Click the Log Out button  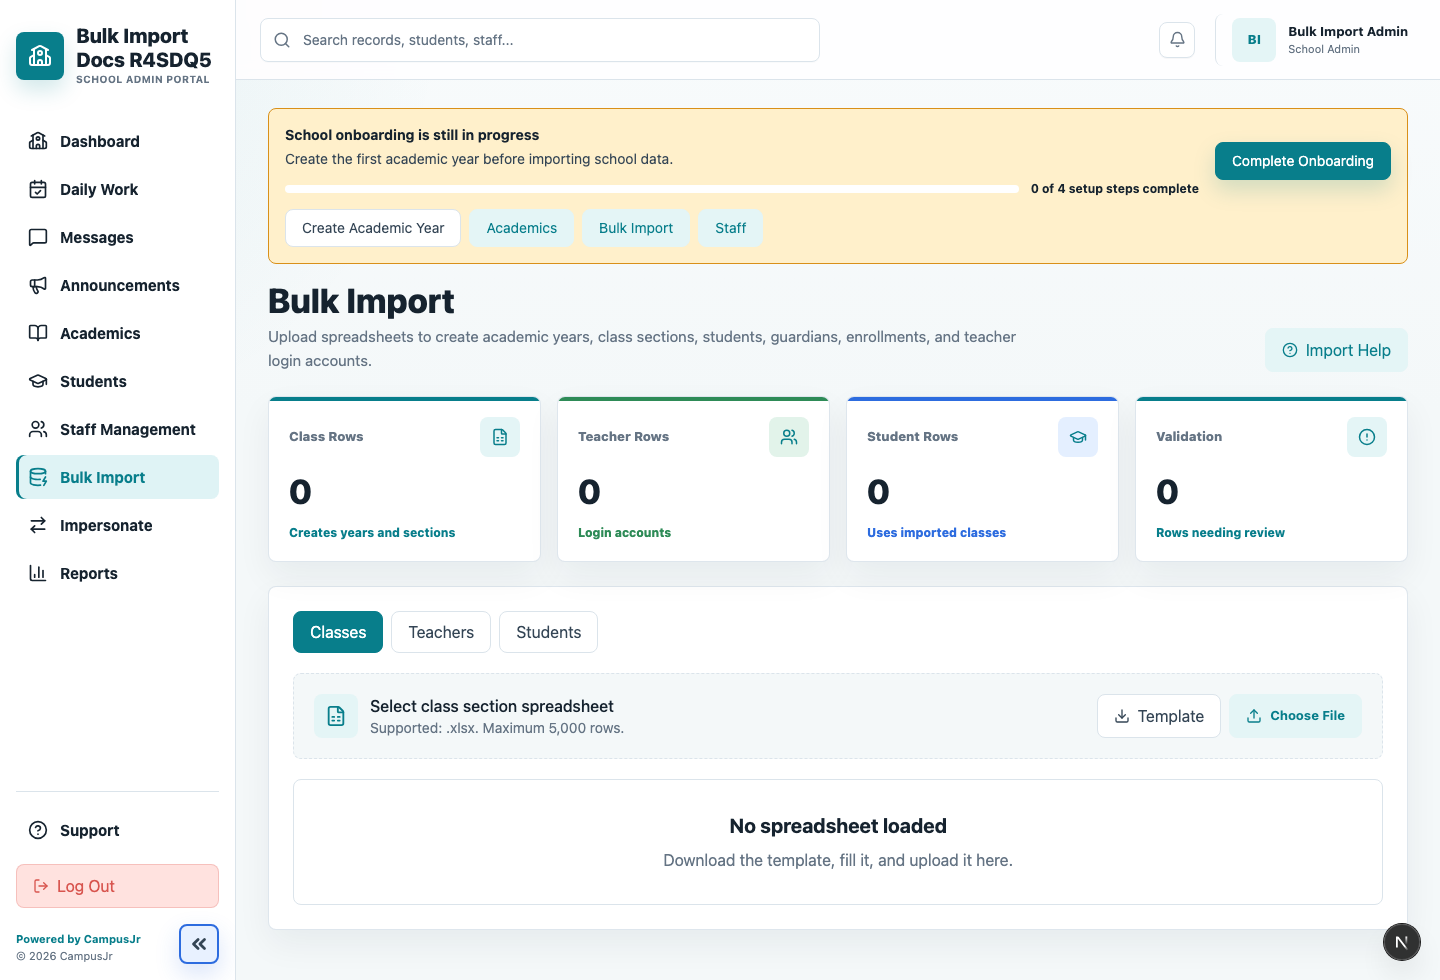(117, 886)
